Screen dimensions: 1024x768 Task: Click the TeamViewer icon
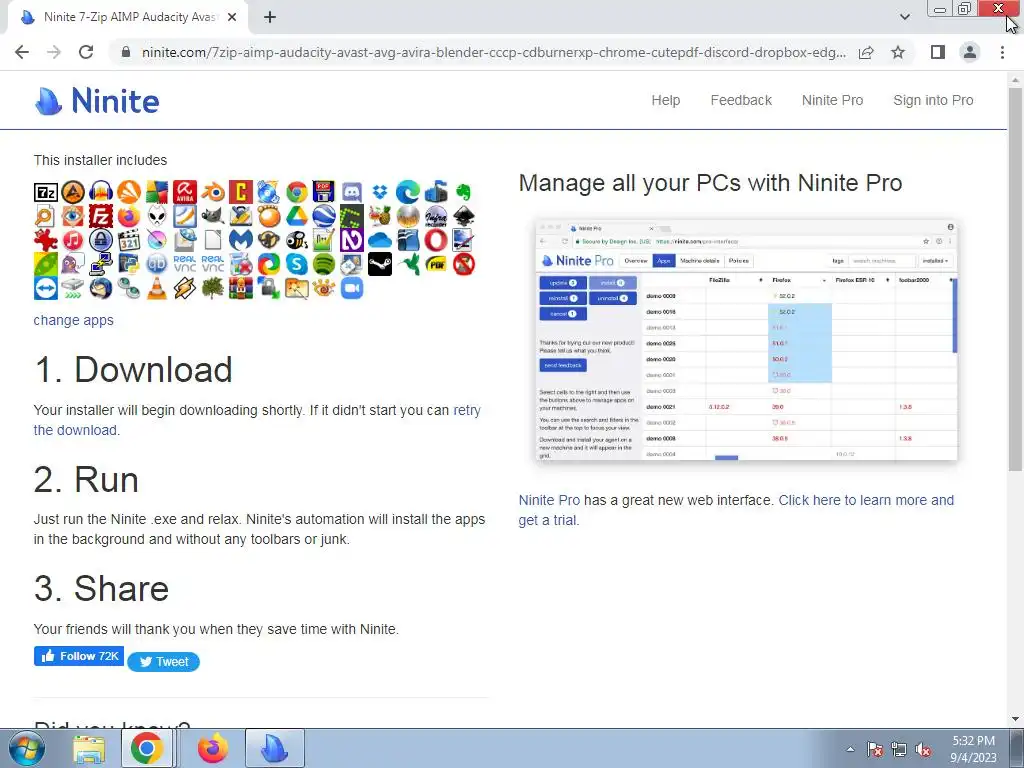(x=46, y=288)
